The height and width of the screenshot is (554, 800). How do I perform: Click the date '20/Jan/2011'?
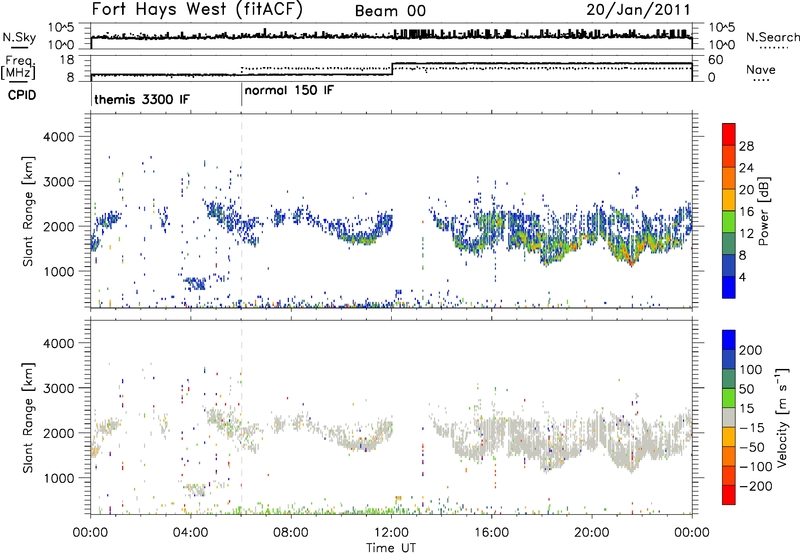638,10
